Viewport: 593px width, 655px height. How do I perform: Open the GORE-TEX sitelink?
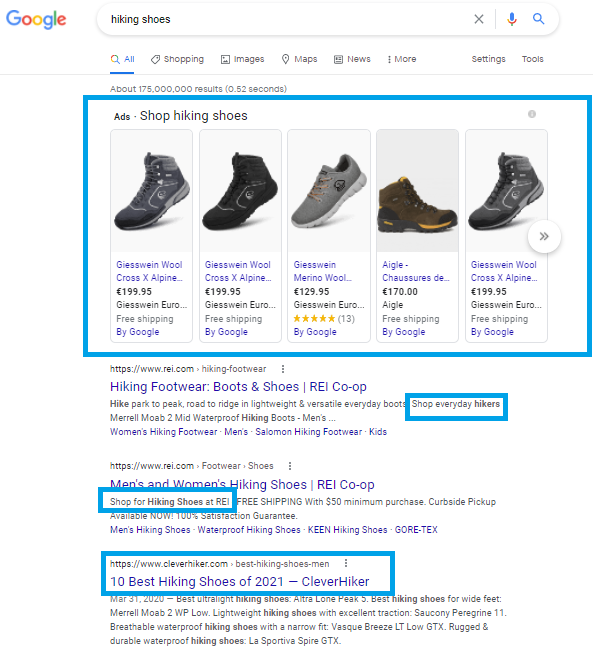tap(416, 530)
